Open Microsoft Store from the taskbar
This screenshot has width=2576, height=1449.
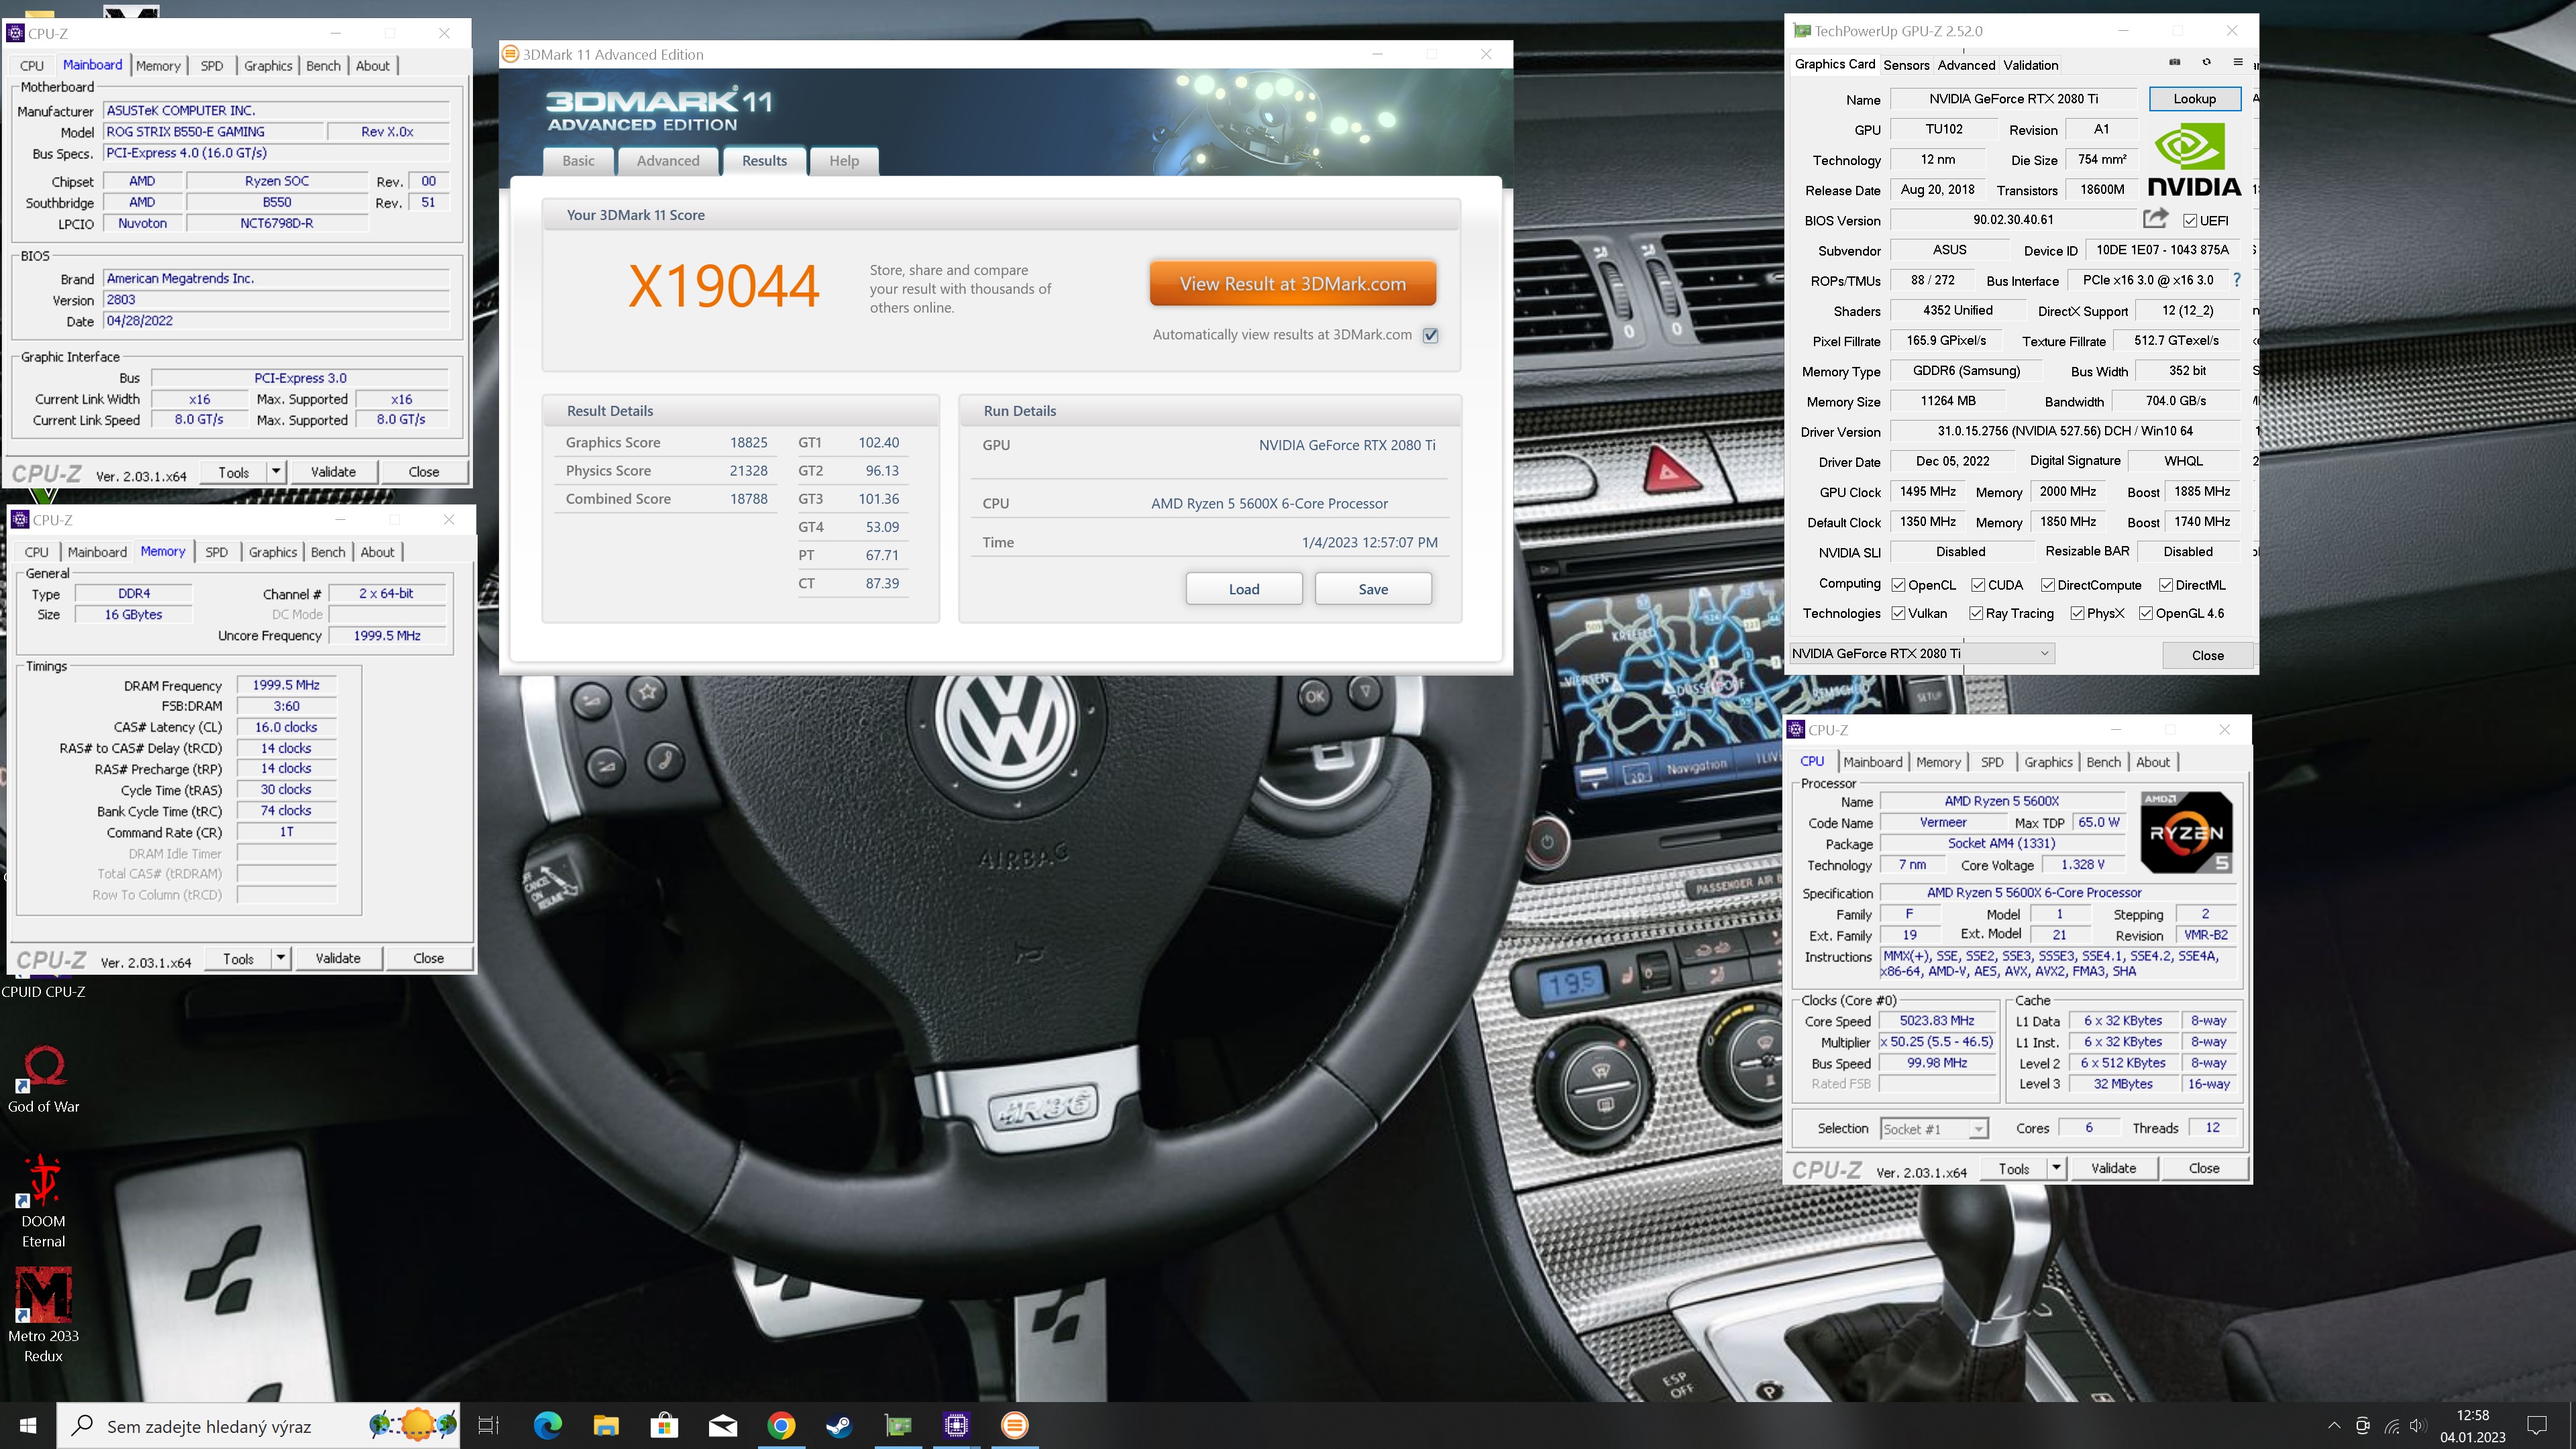point(664,1425)
